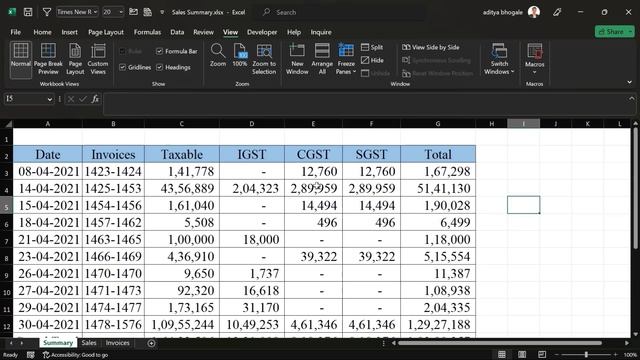Click Zoom to Selection

(264, 60)
